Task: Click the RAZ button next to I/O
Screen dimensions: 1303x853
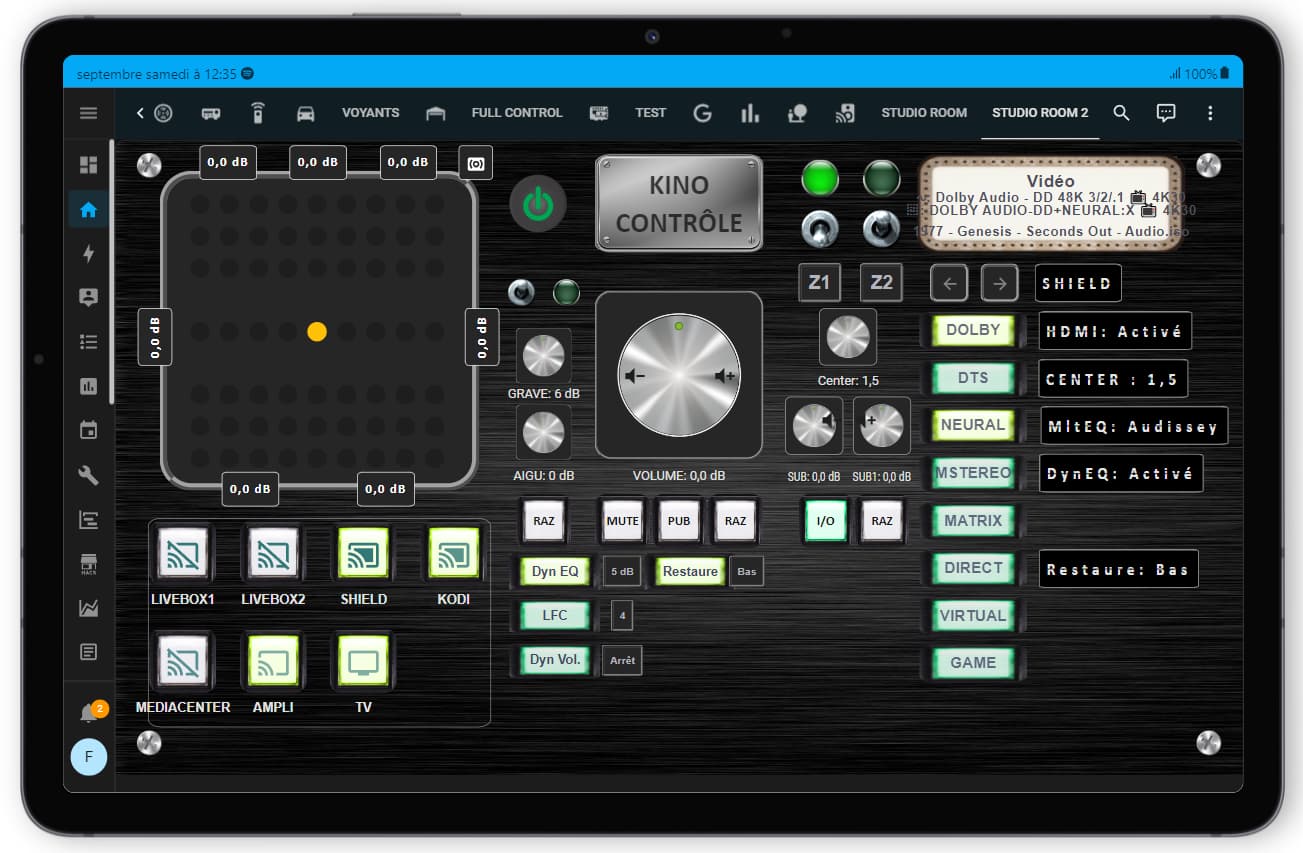Action: pyautogui.click(x=882, y=521)
